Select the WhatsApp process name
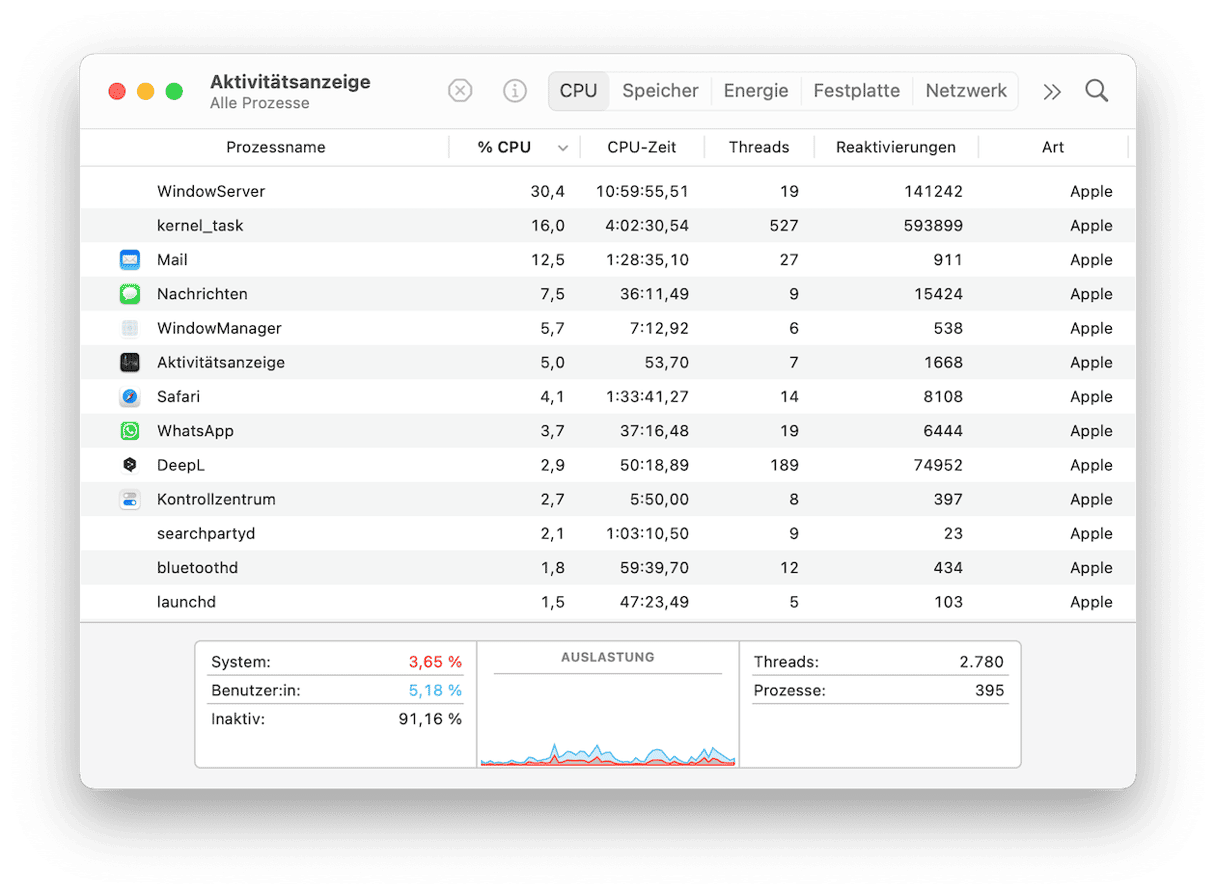1216x894 pixels. click(195, 431)
